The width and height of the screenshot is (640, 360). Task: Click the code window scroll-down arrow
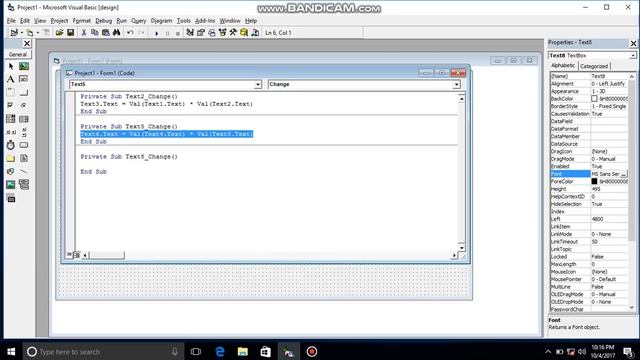point(462,248)
